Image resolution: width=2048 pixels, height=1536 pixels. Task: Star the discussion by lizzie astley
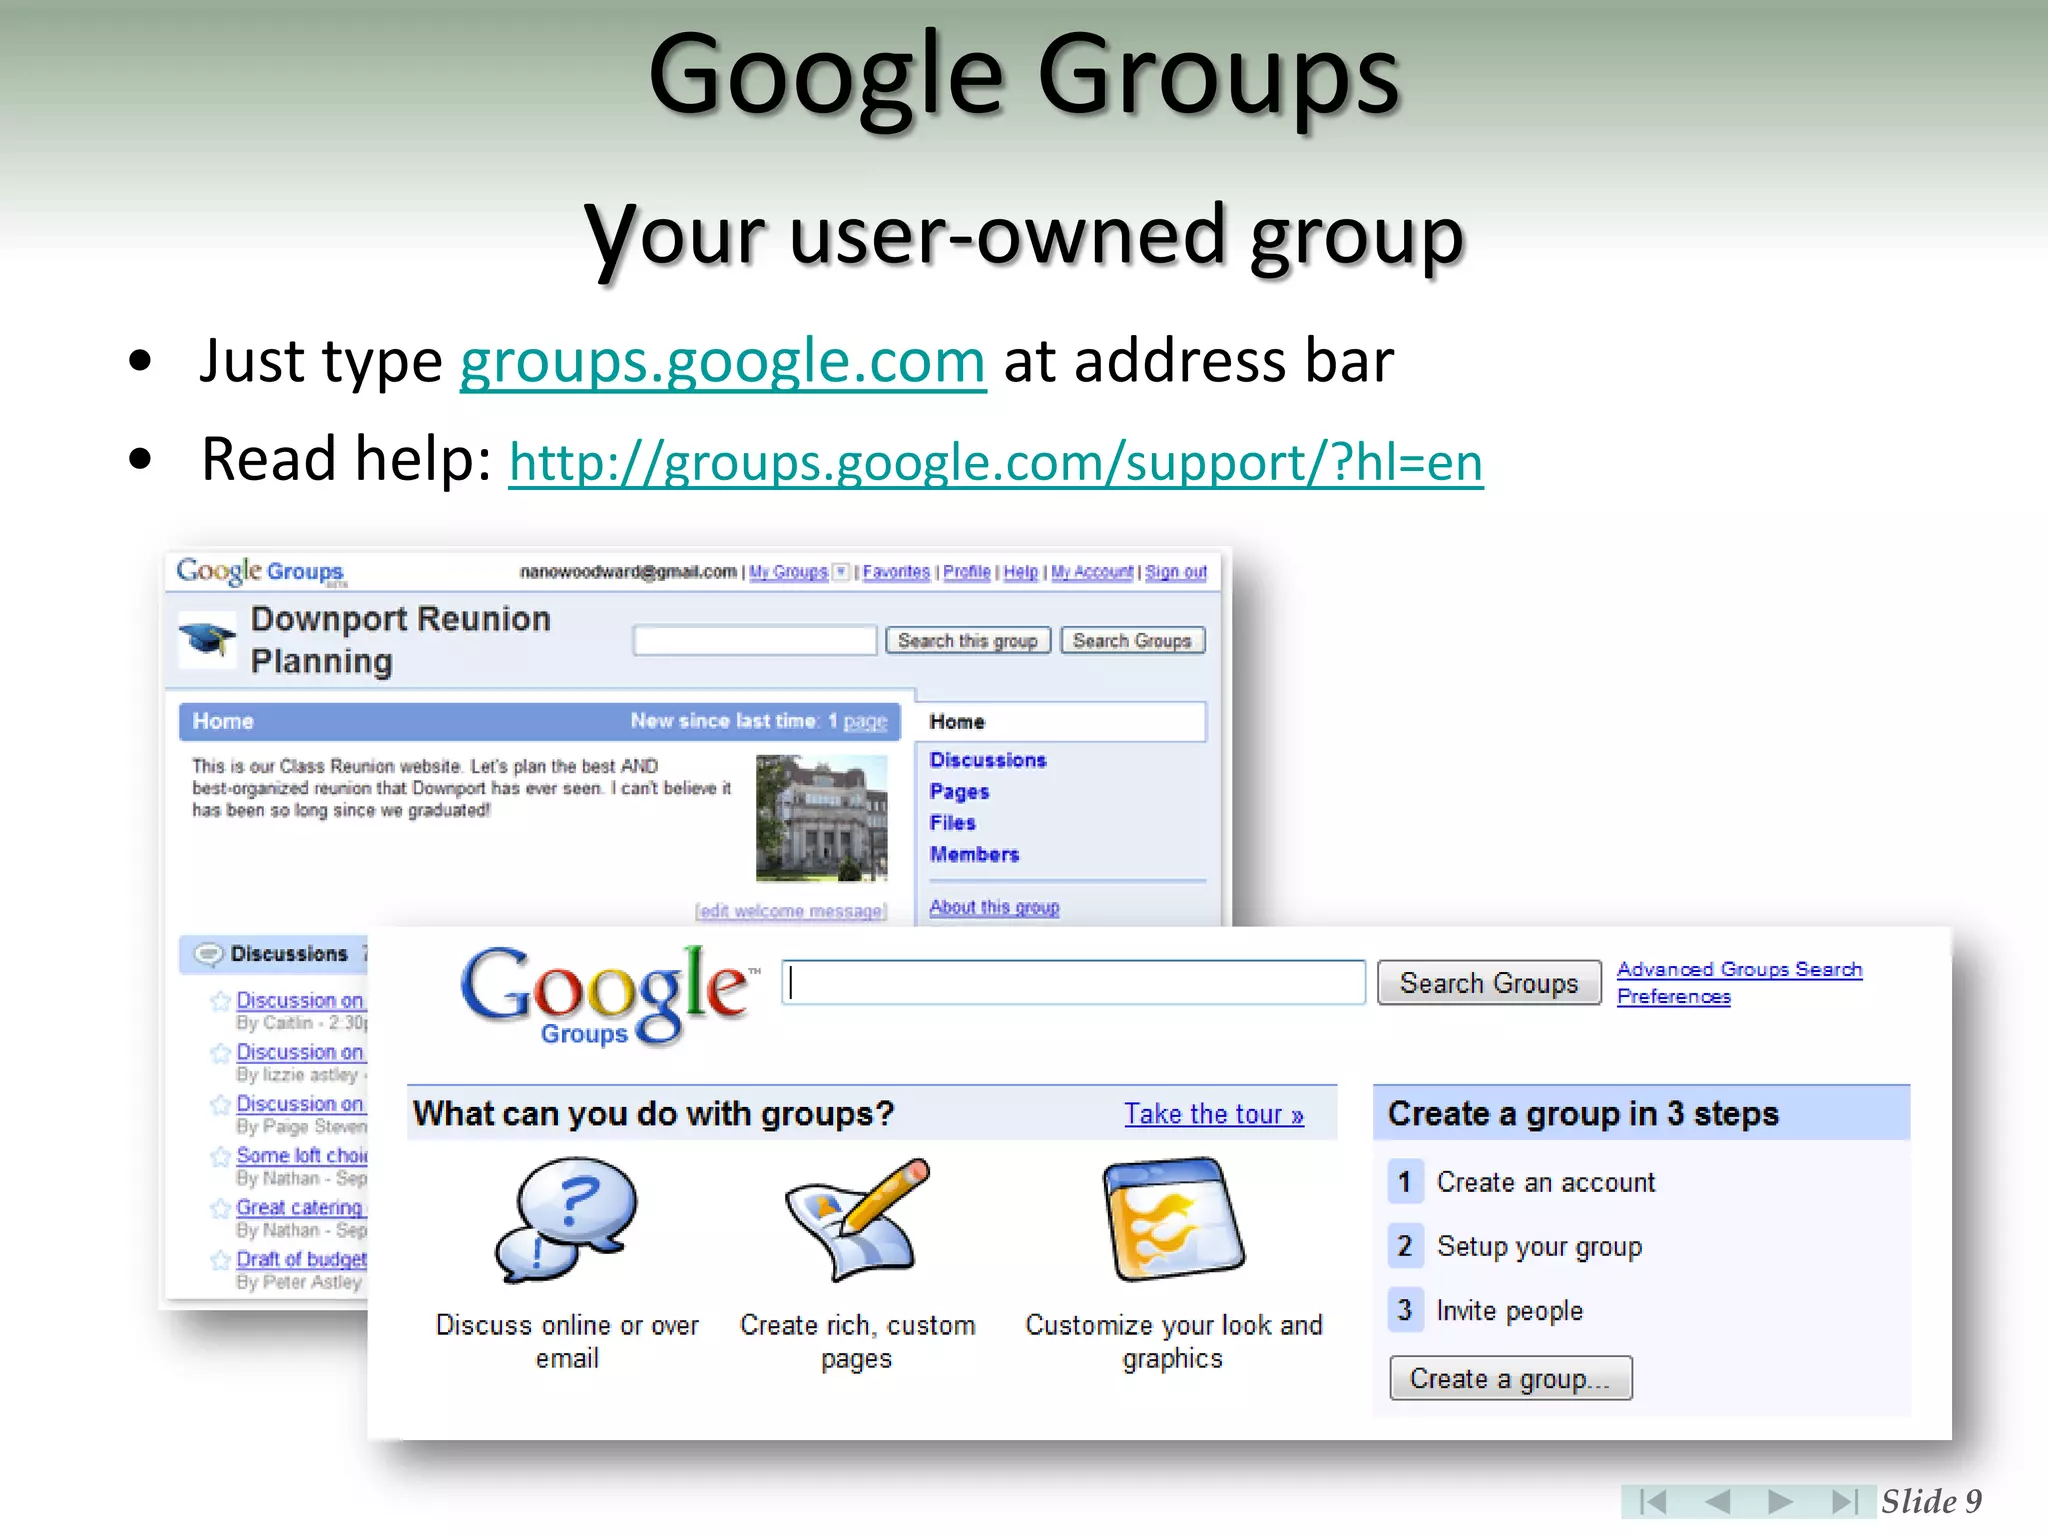click(220, 1053)
